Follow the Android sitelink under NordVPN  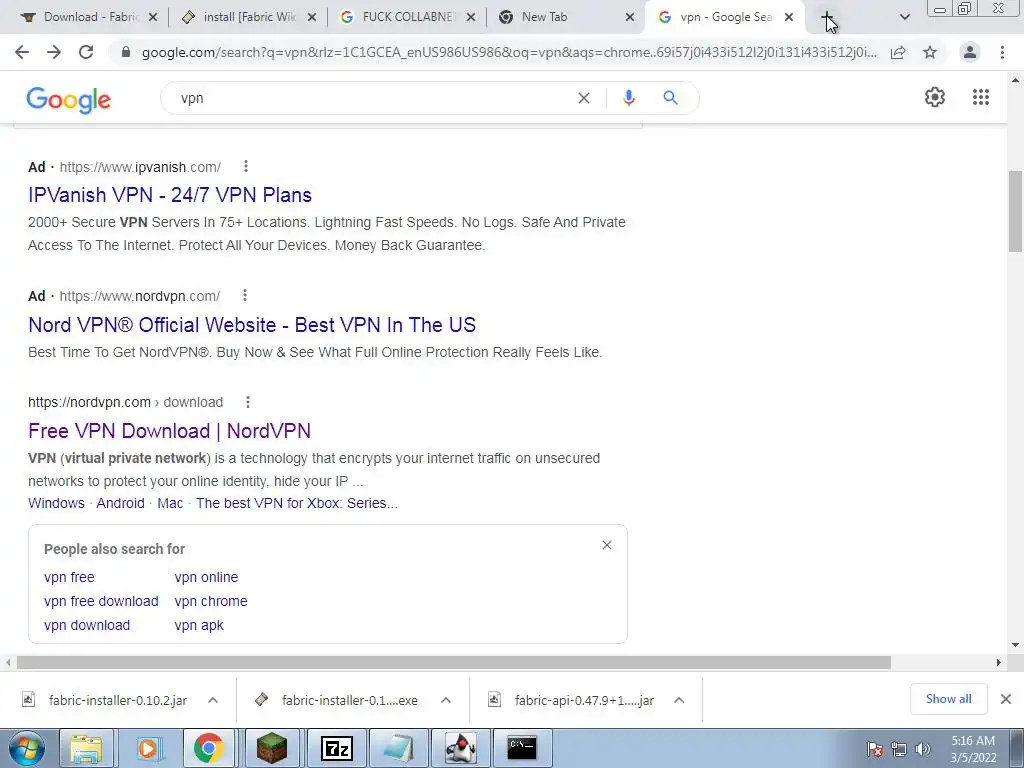click(120, 503)
